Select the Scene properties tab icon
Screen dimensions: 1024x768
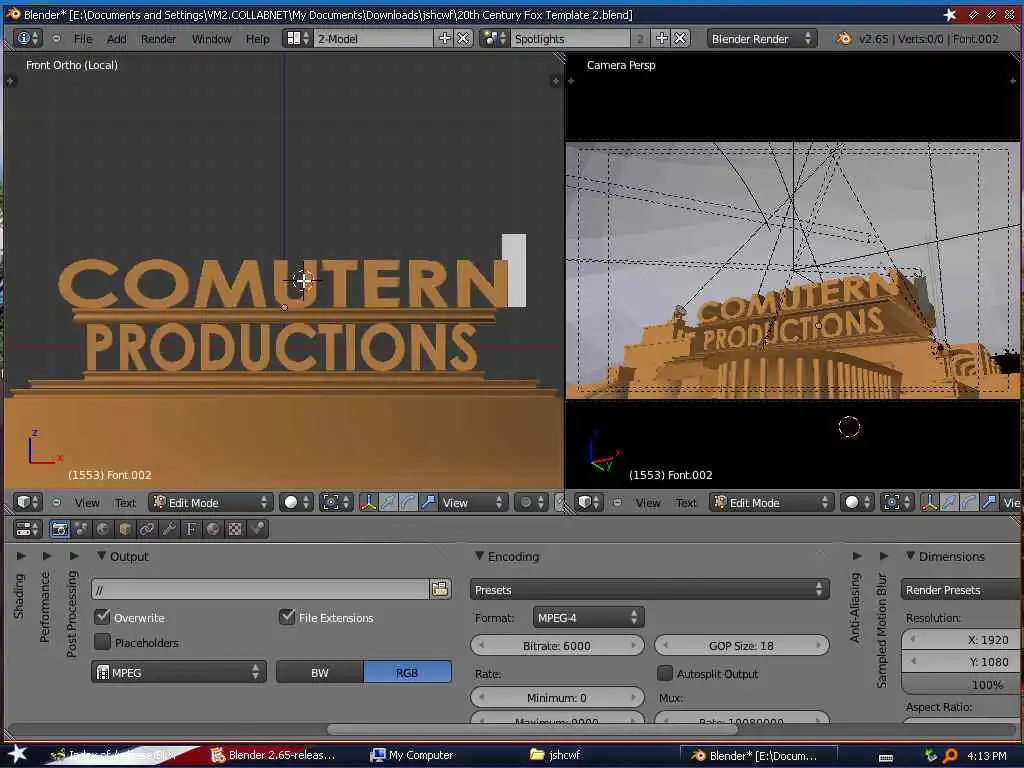pyautogui.click(x=82, y=529)
